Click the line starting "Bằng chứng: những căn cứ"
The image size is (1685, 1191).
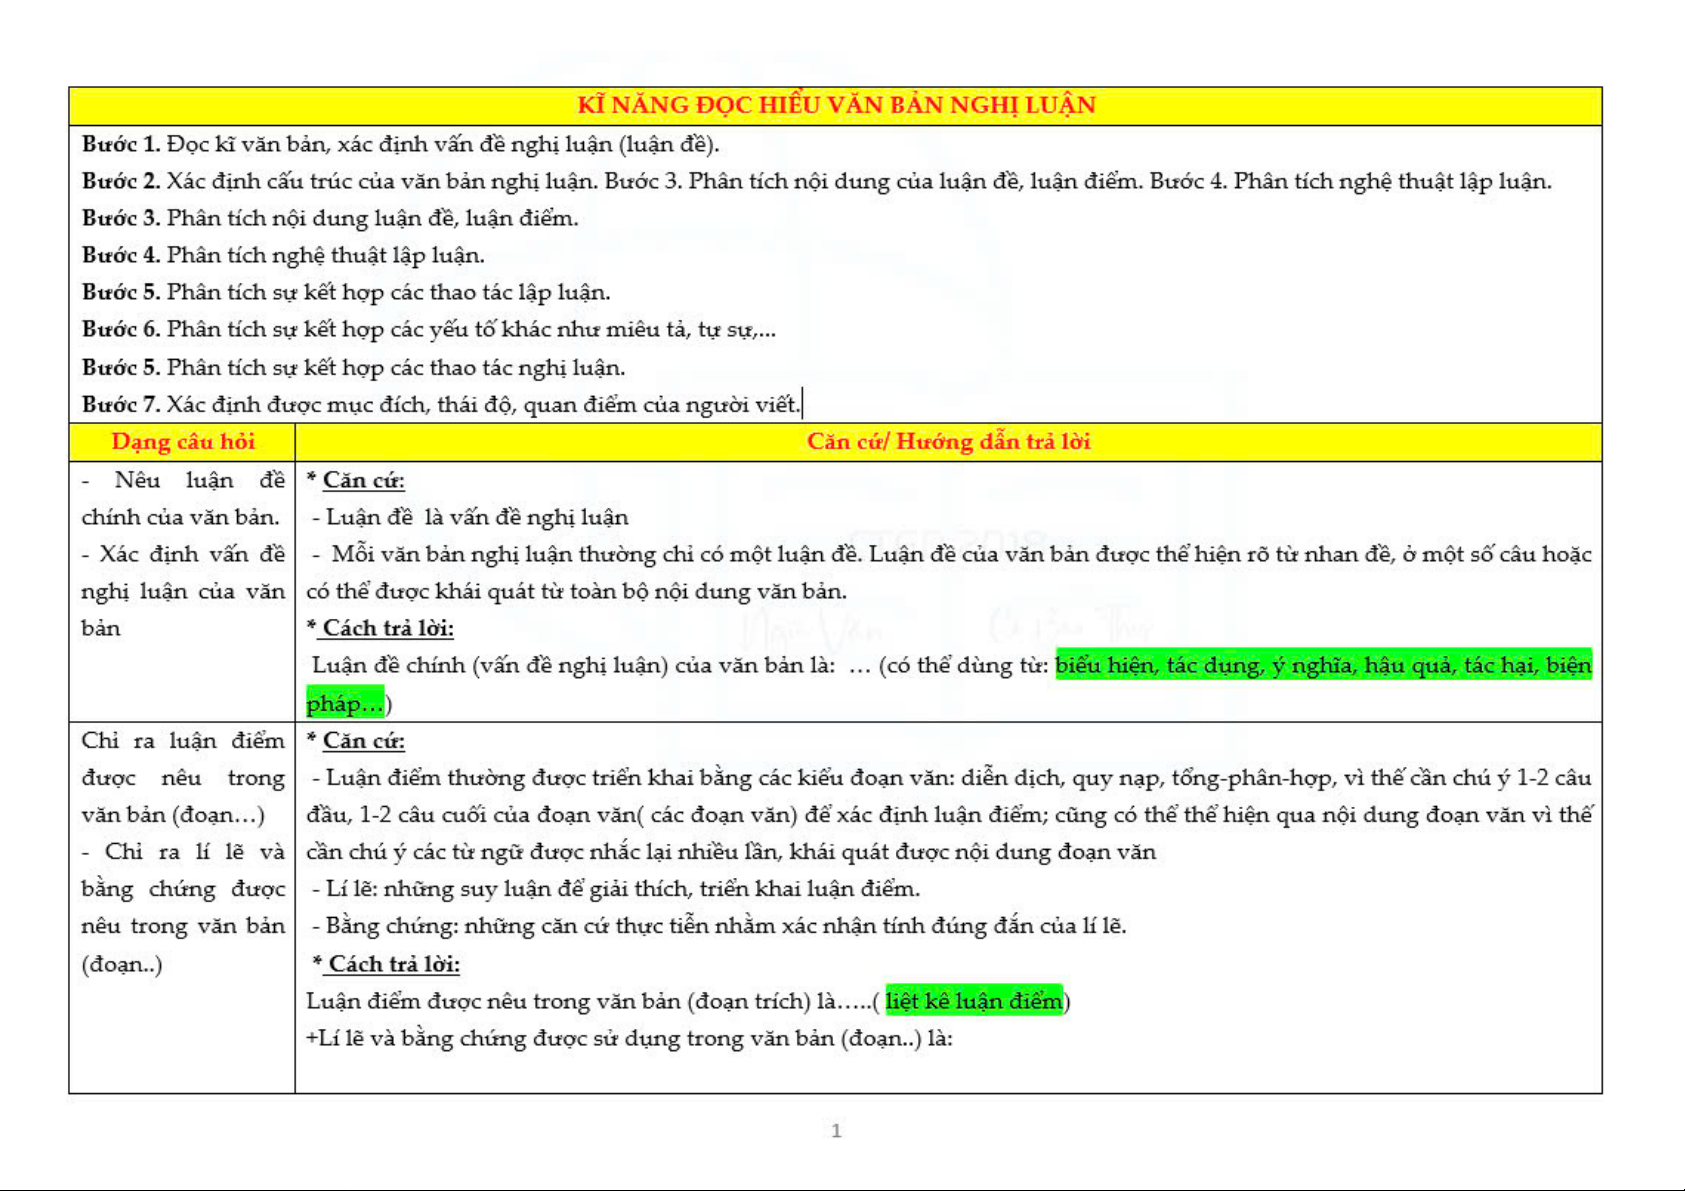coord(718,926)
